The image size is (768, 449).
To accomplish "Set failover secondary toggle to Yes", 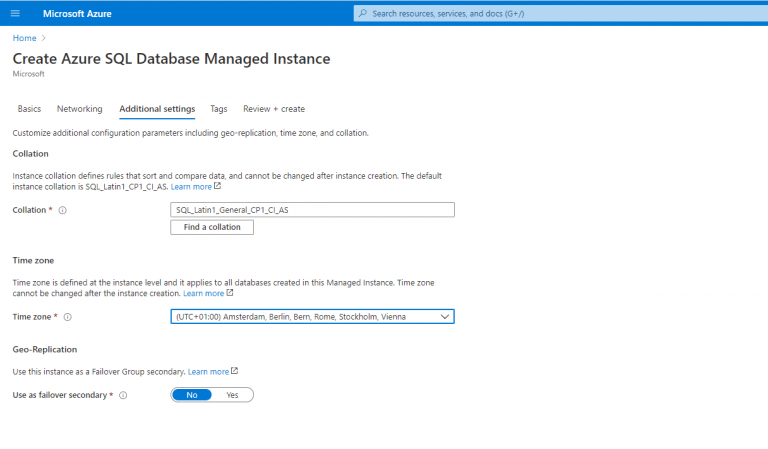I will (232, 395).
